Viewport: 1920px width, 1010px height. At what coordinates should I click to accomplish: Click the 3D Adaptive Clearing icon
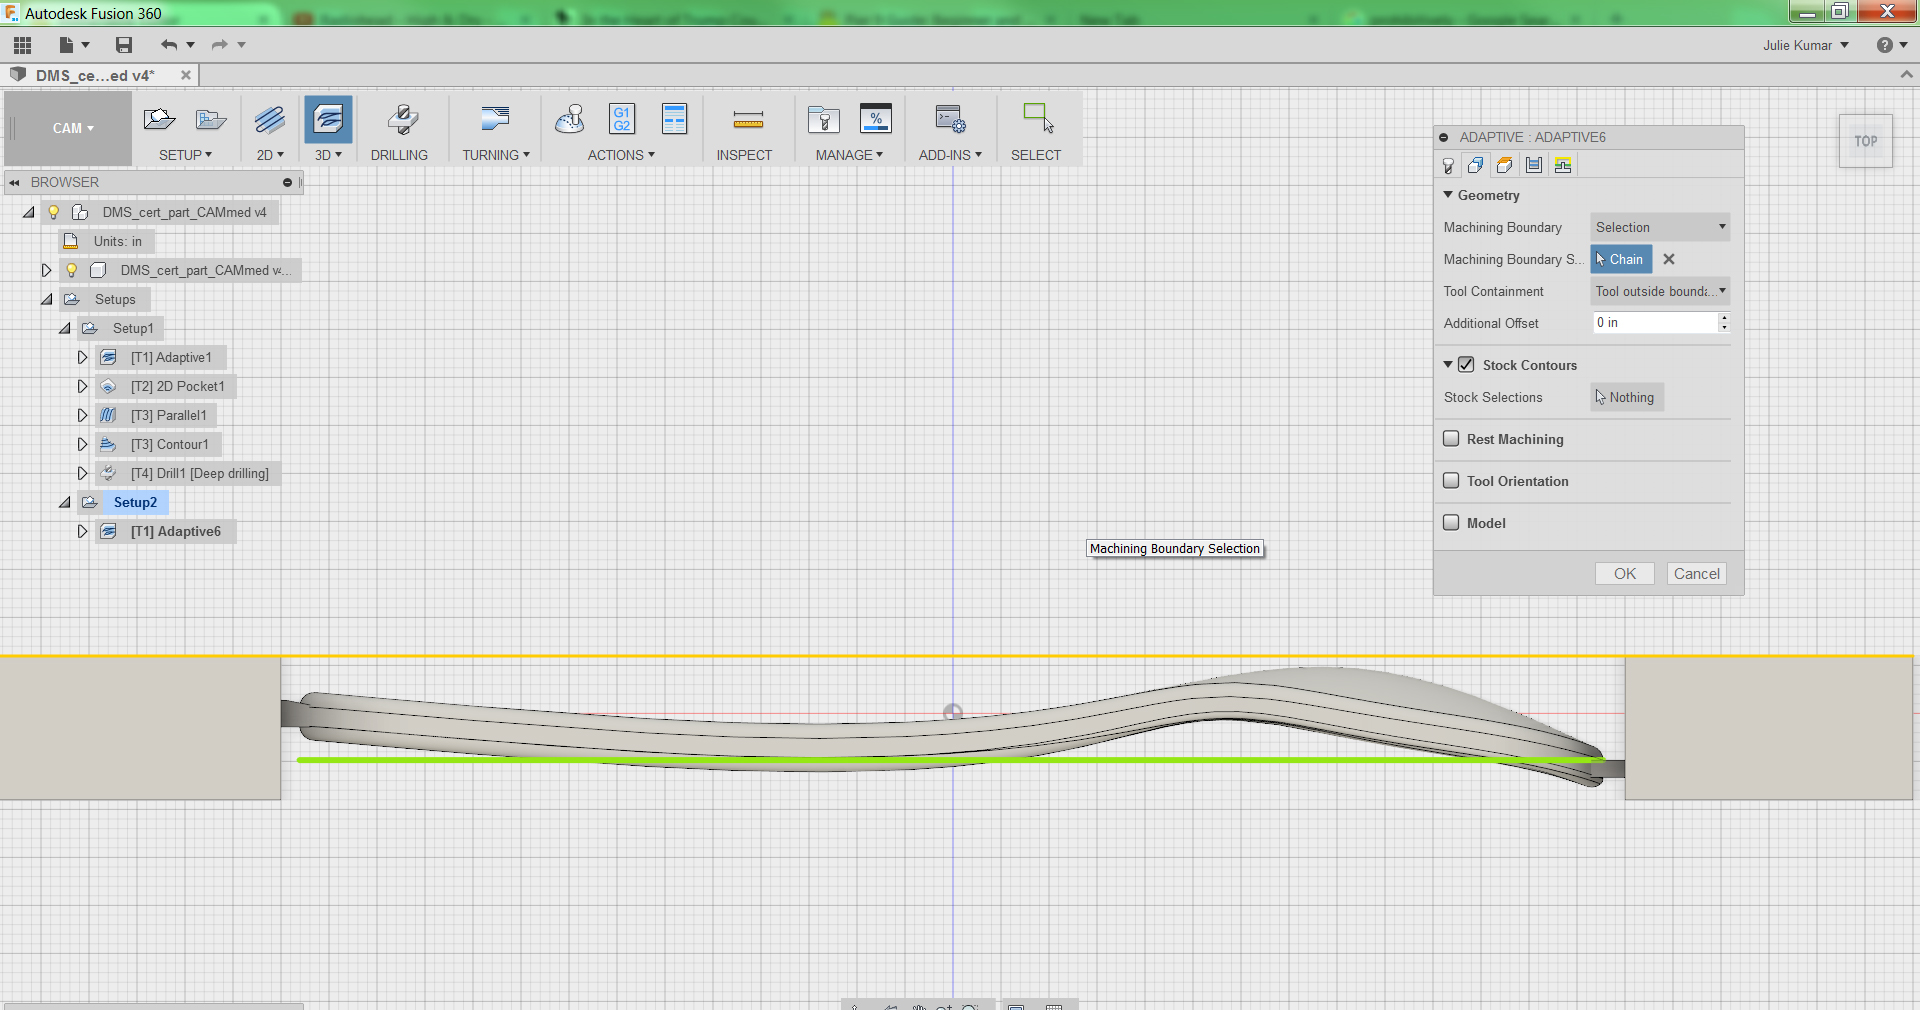(x=328, y=120)
